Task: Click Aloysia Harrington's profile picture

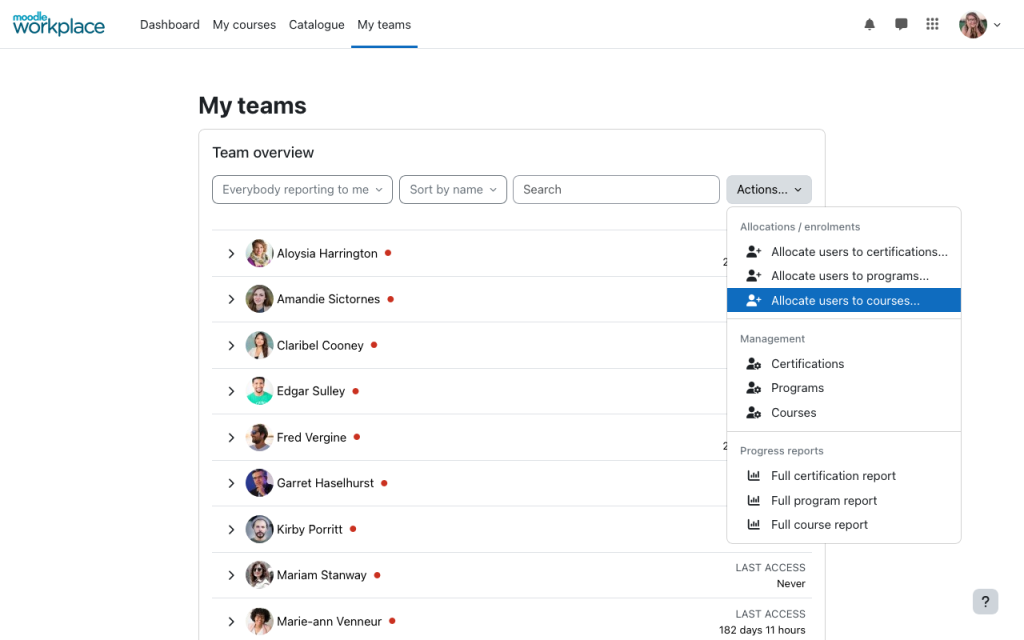Action: click(x=259, y=253)
